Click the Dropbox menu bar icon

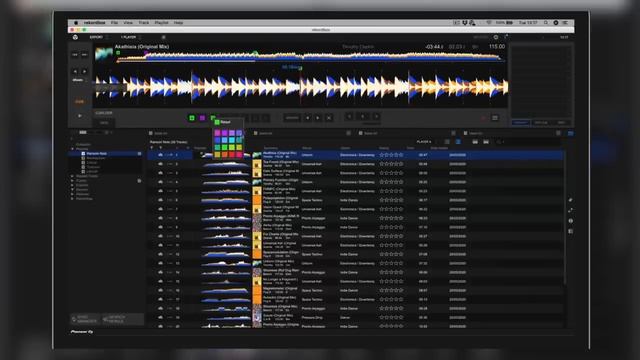464,23
